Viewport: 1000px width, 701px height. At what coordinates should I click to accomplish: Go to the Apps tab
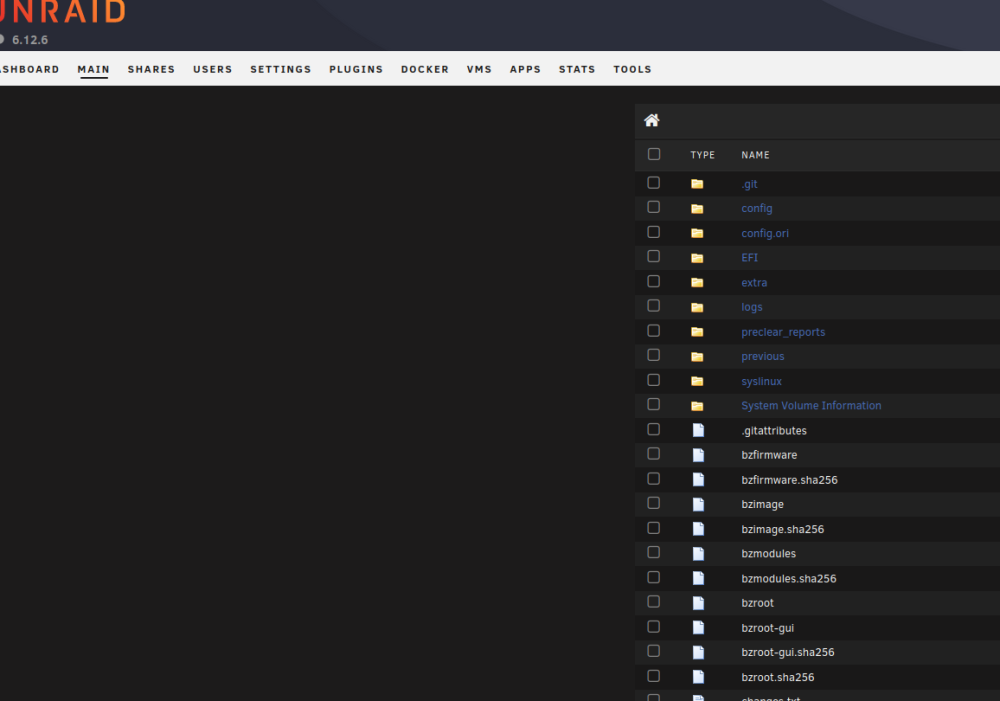[526, 69]
